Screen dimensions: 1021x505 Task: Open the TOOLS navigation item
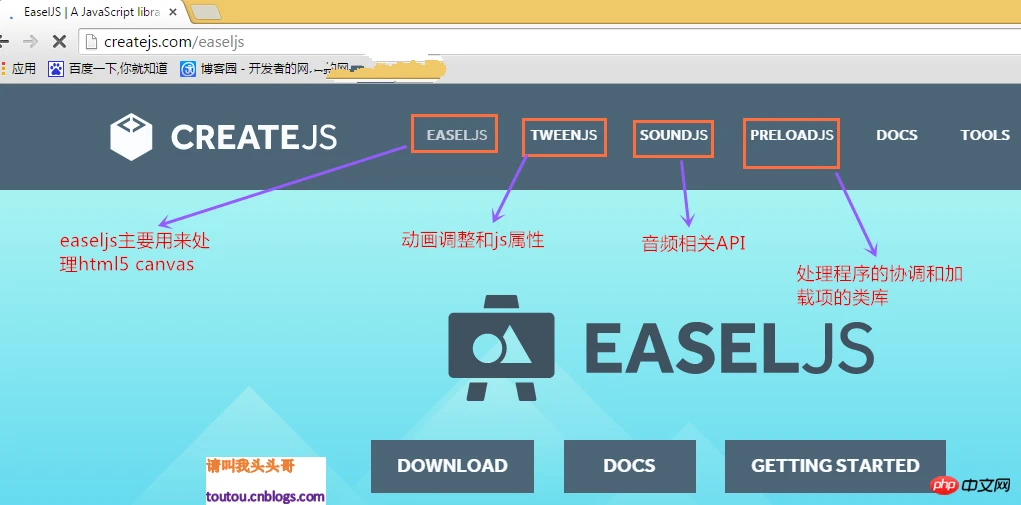[985, 135]
